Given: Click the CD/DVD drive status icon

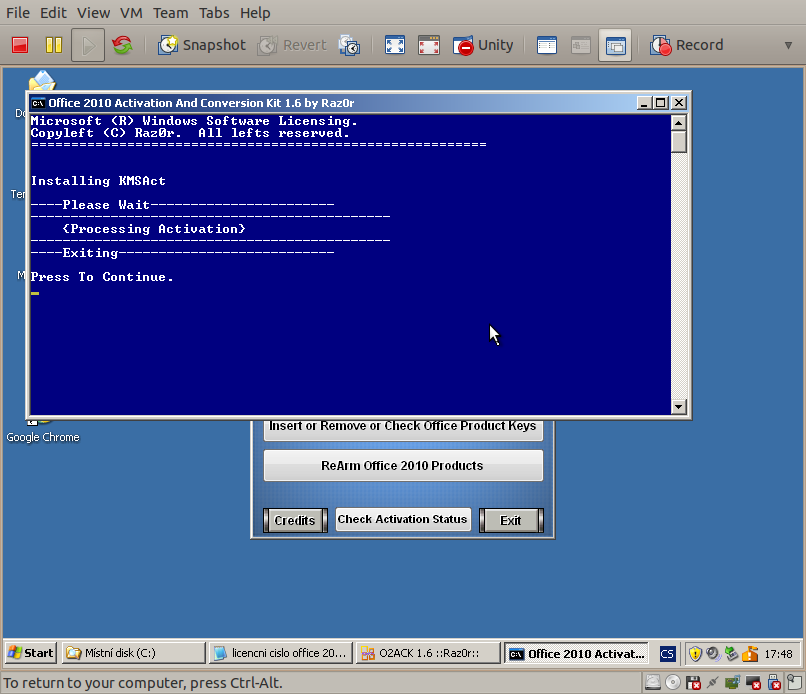Looking at the screenshot, I should (673, 683).
